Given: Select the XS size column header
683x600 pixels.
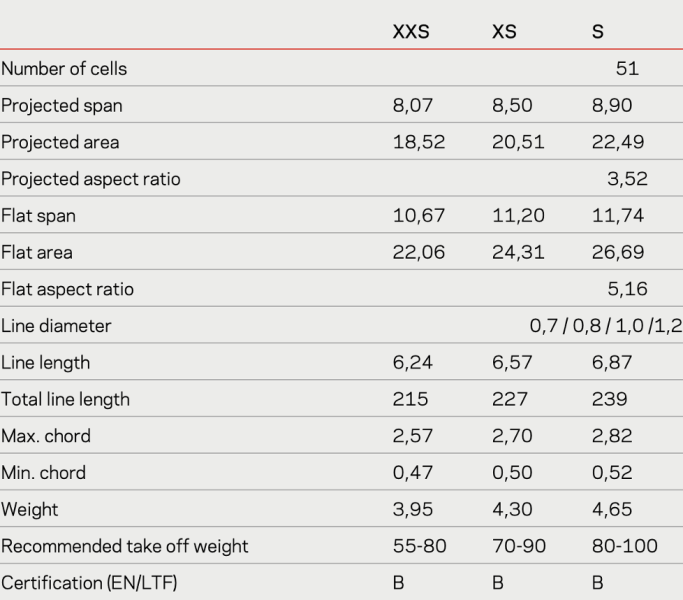Looking at the screenshot, I should (x=504, y=31).
